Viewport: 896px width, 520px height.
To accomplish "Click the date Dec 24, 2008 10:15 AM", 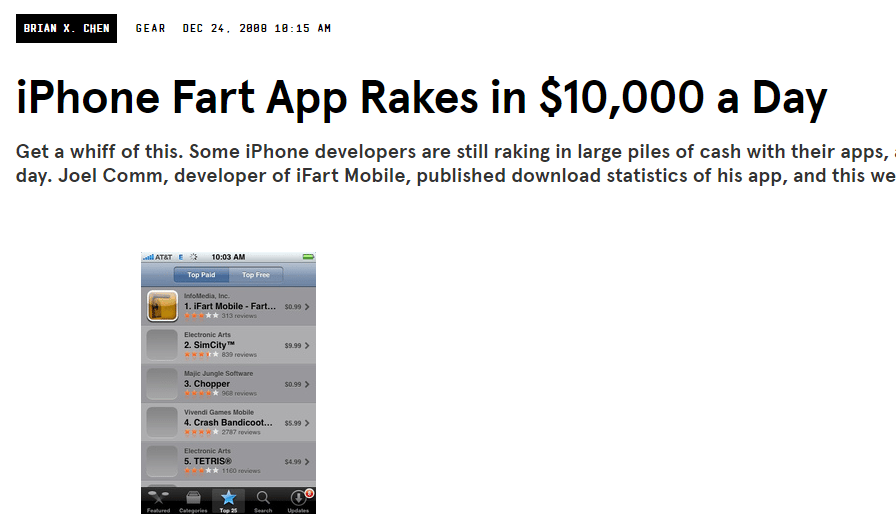I will tap(257, 29).
